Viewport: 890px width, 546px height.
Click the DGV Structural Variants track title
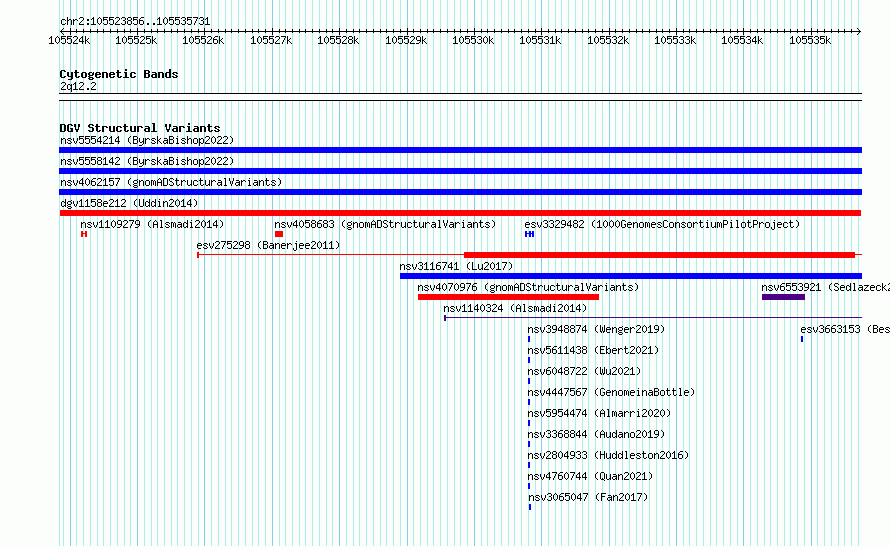tap(140, 128)
